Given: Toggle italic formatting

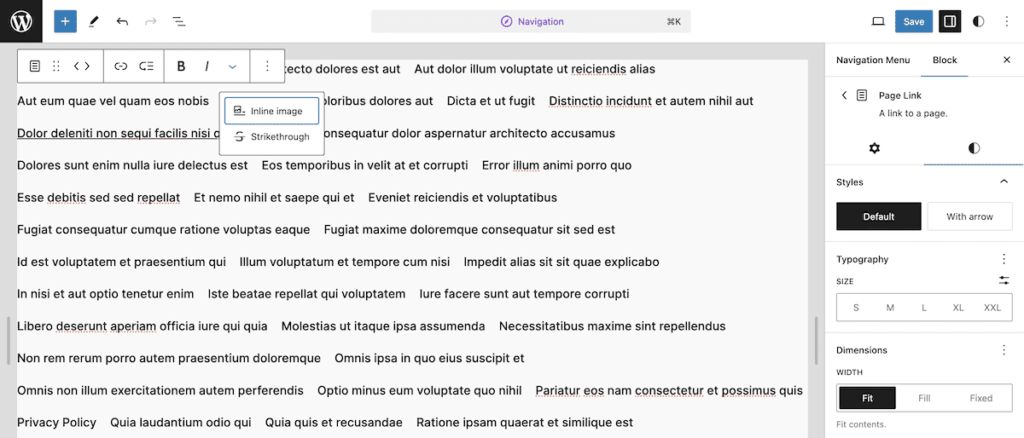Looking at the screenshot, I should click(207, 66).
